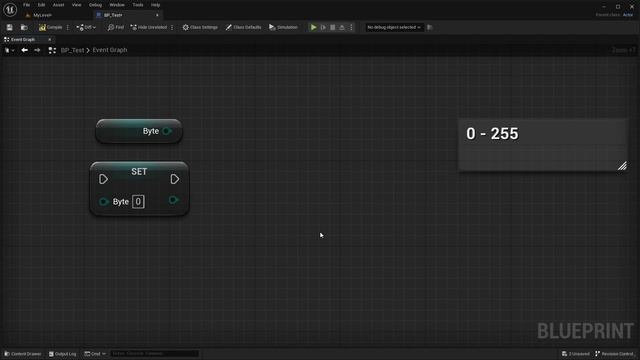Open the File menu
The width and height of the screenshot is (640, 360).
pyautogui.click(x=27, y=5)
